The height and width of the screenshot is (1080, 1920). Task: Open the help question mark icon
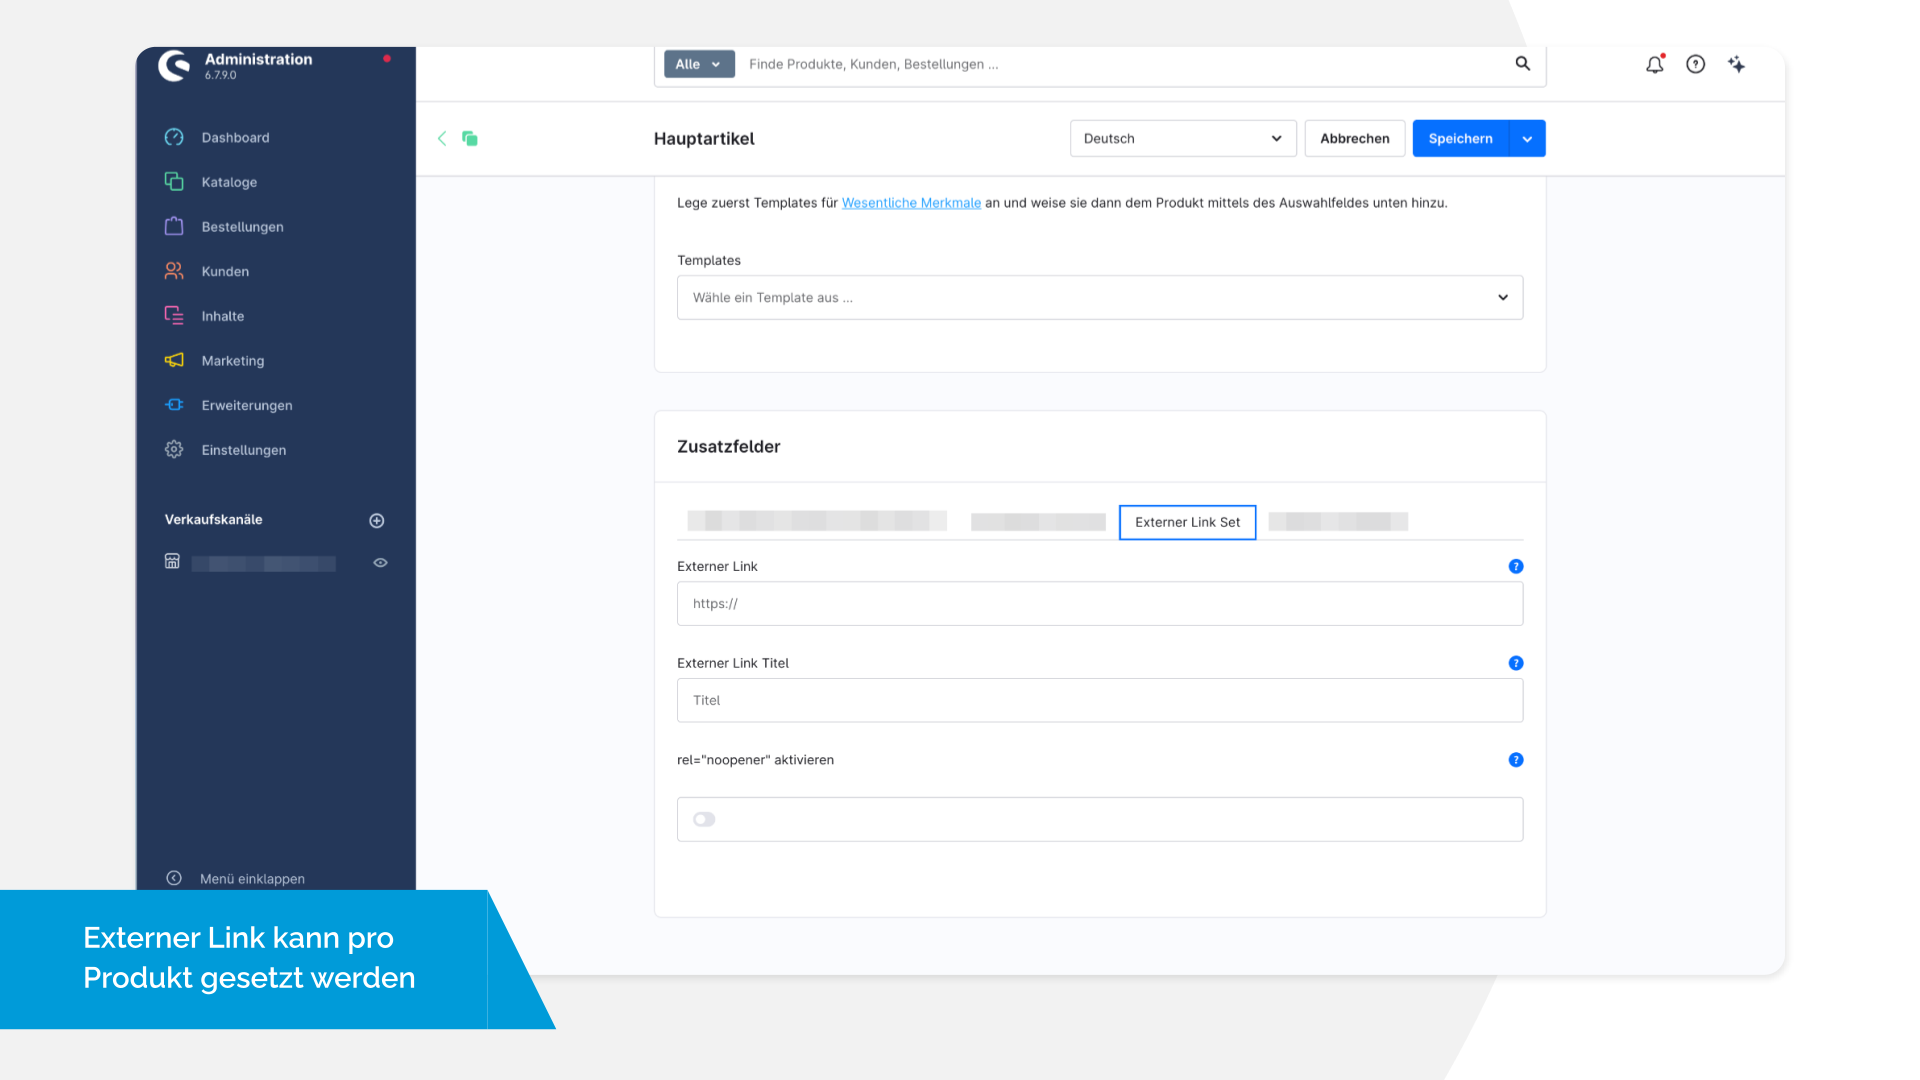point(1696,64)
